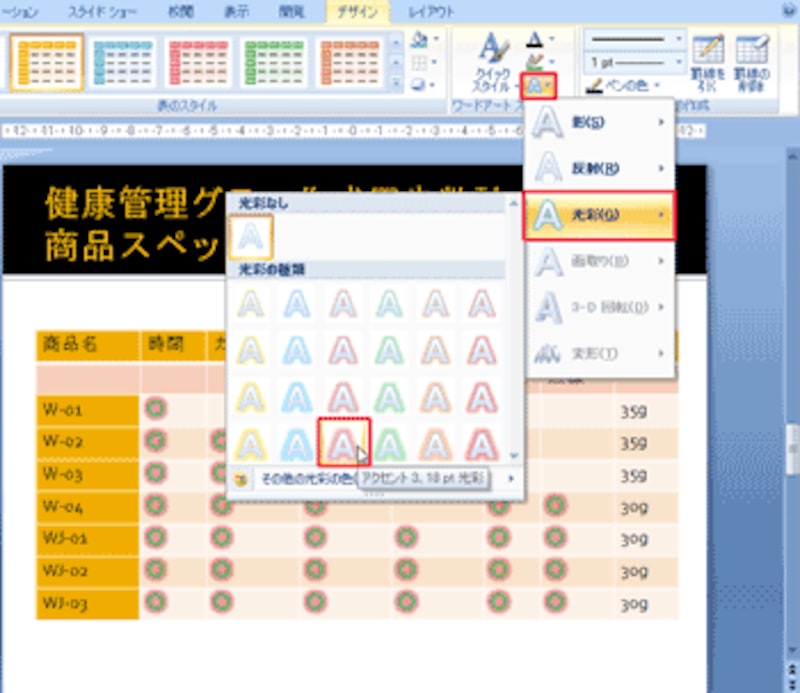Click glow gallery scrollbar up arrow
Viewport: 800px width, 693px height.
click(x=514, y=204)
